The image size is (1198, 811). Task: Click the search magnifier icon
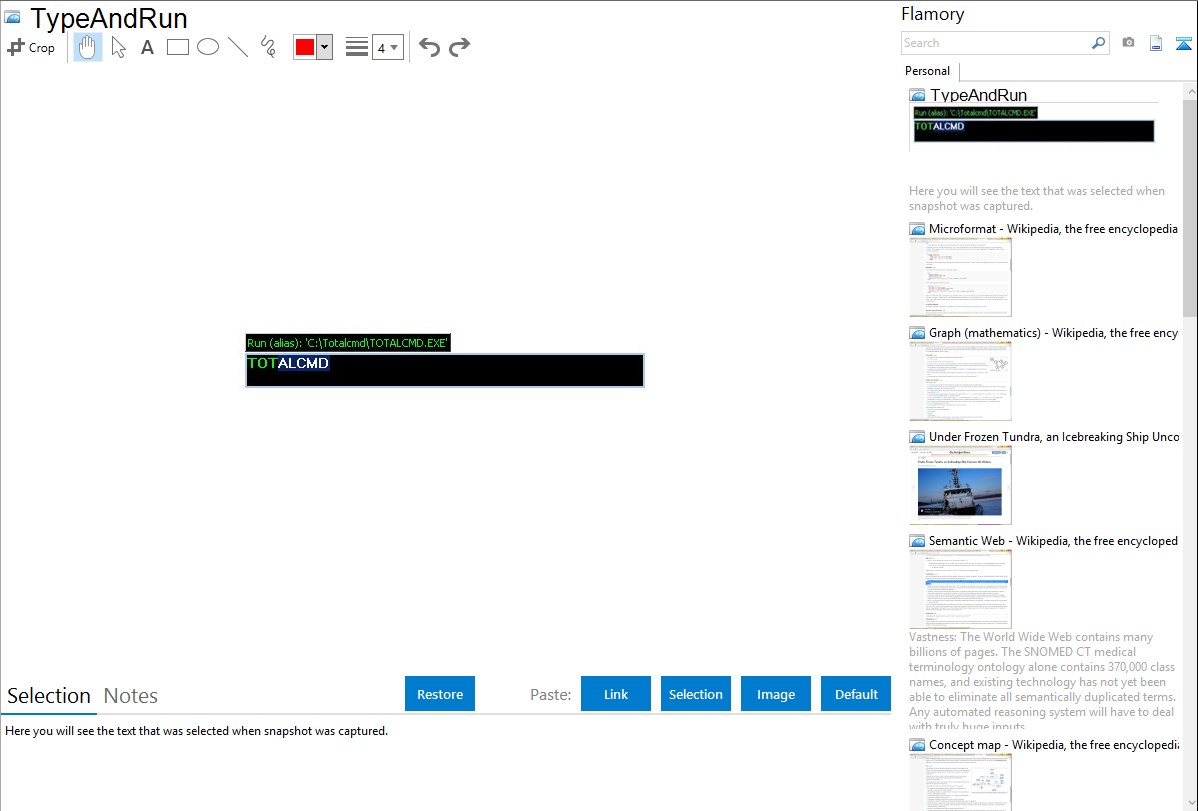(1098, 43)
